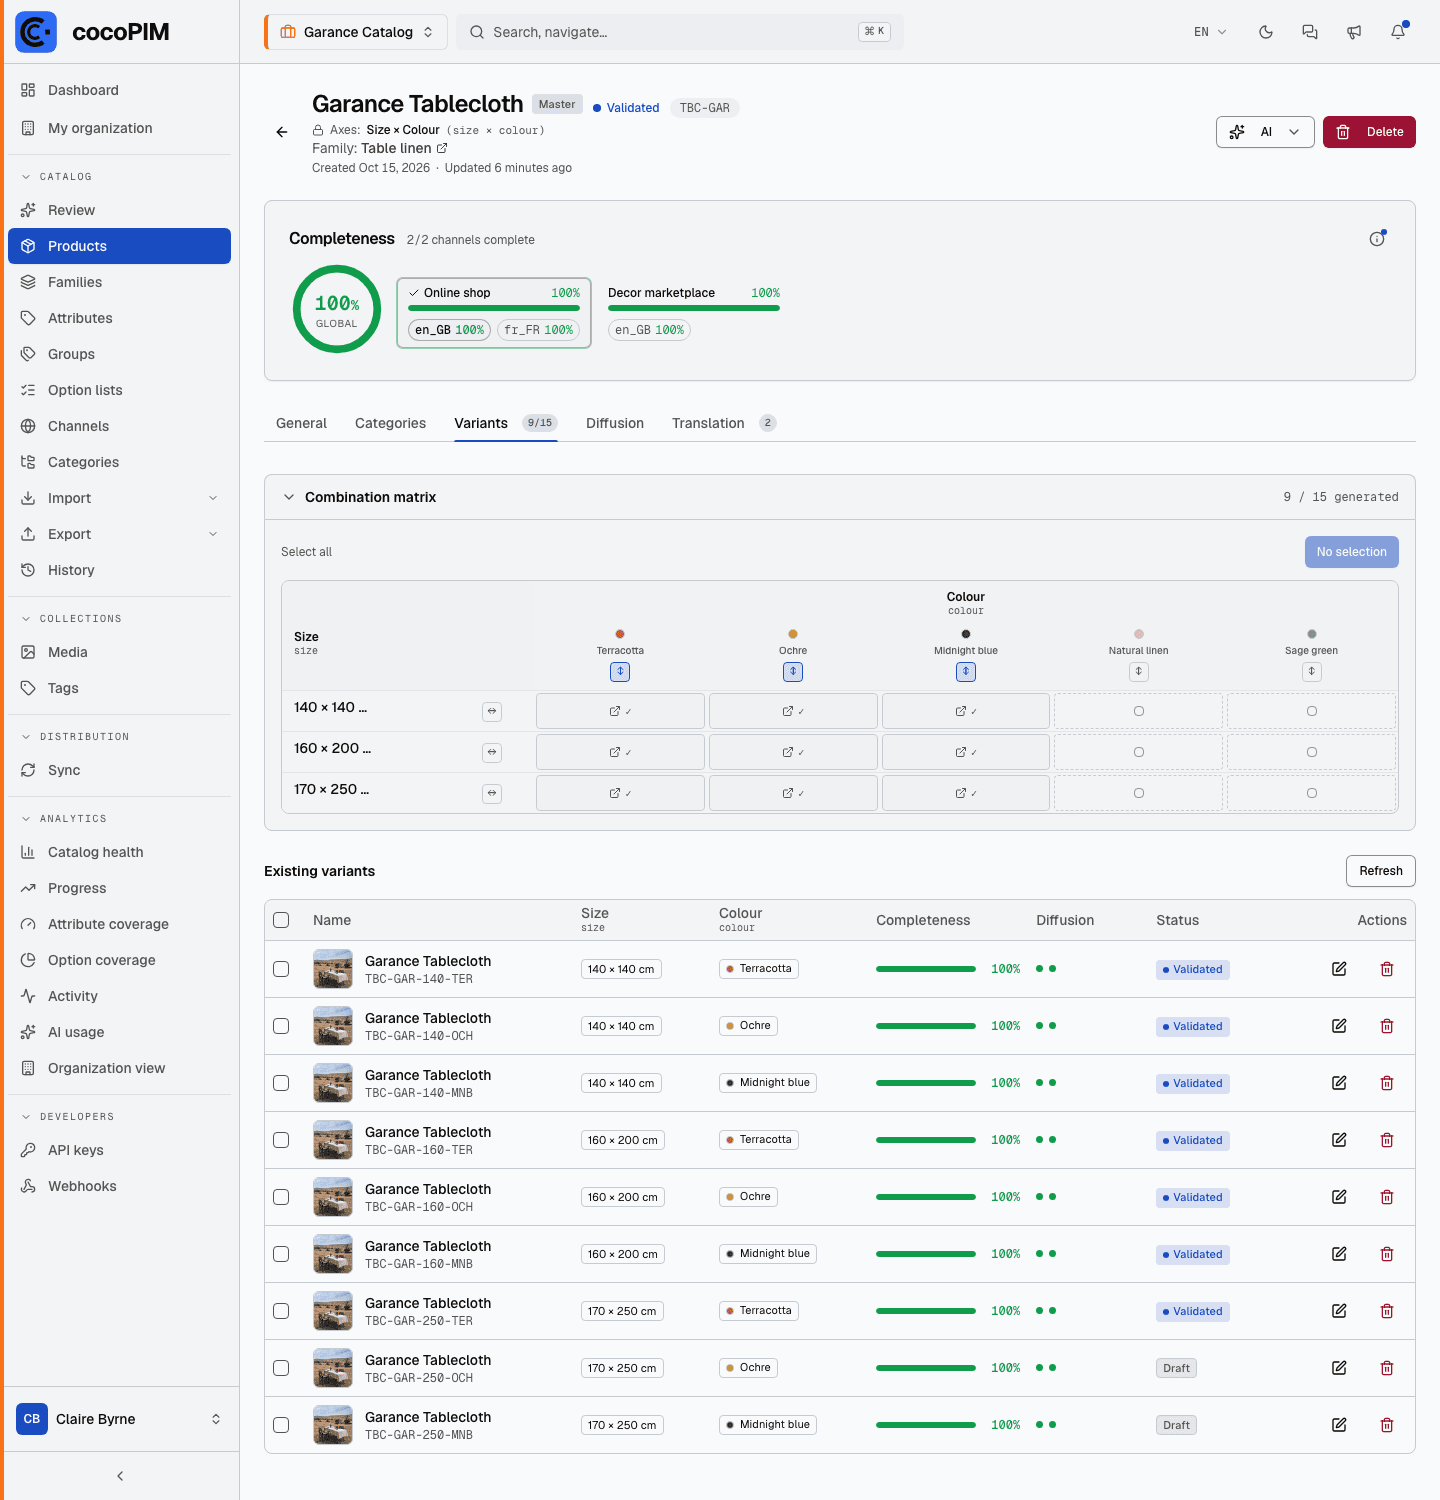Switch to the Diffusion tab
The image size is (1440, 1500).
tap(615, 423)
